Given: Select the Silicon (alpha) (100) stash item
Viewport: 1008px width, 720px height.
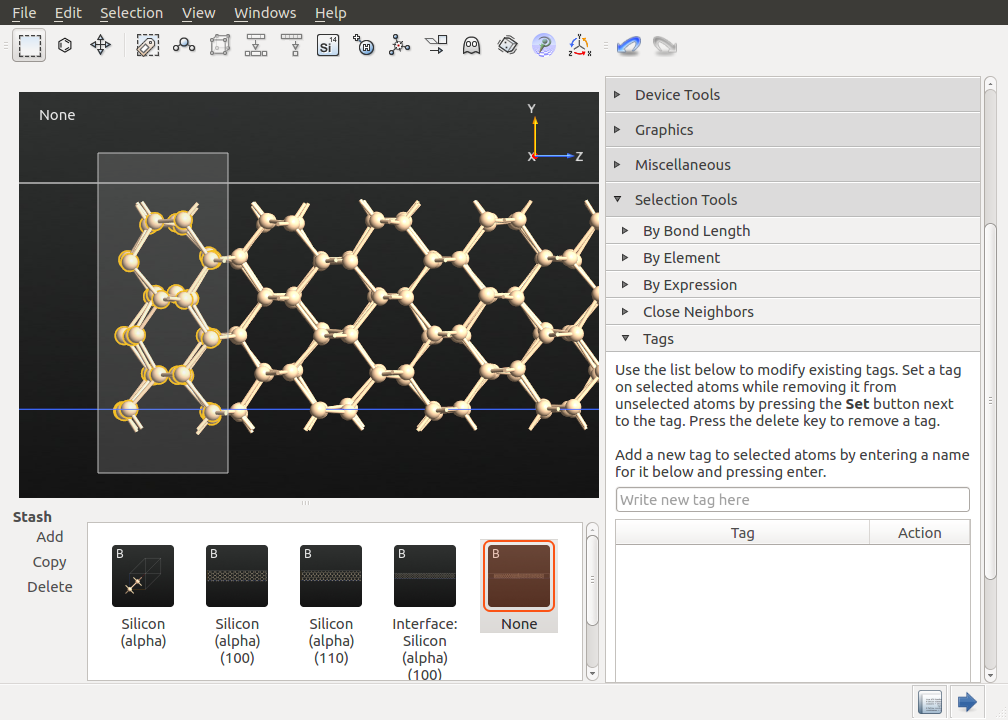Looking at the screenshot, I should 237,605.
